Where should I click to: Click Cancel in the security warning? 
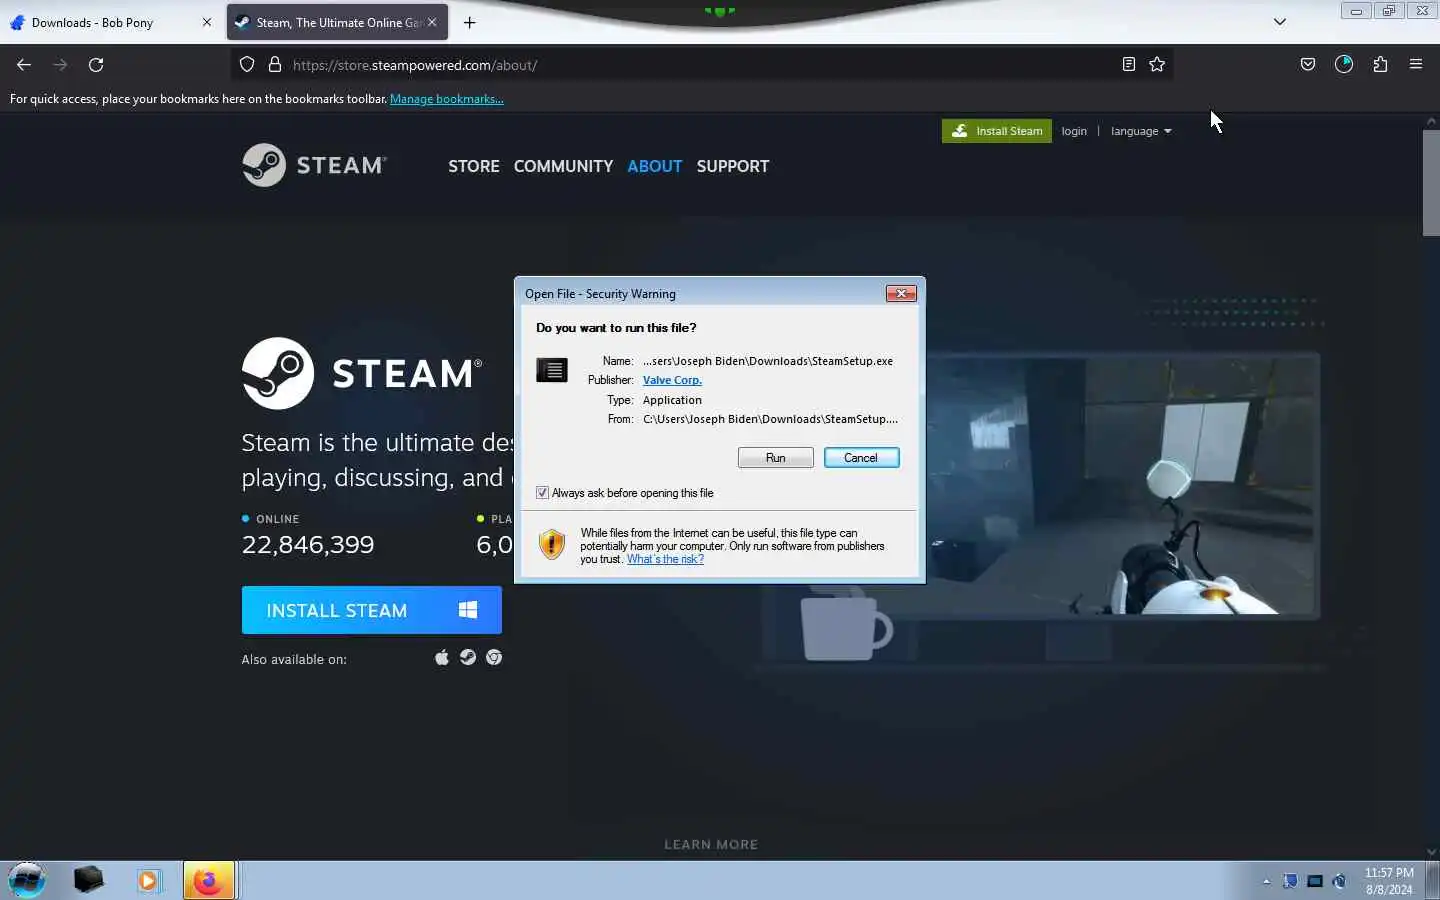coord(861,457)
